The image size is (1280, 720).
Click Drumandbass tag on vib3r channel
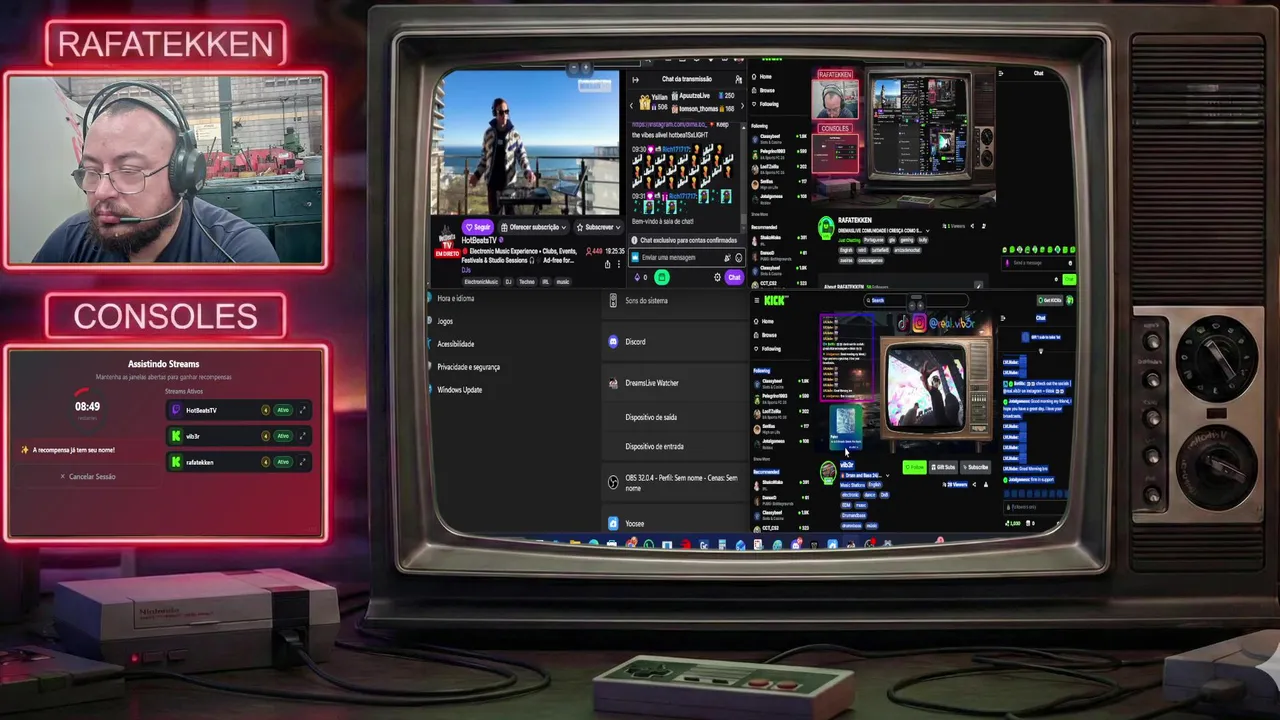pyautogui.click(x=853, y=515)
